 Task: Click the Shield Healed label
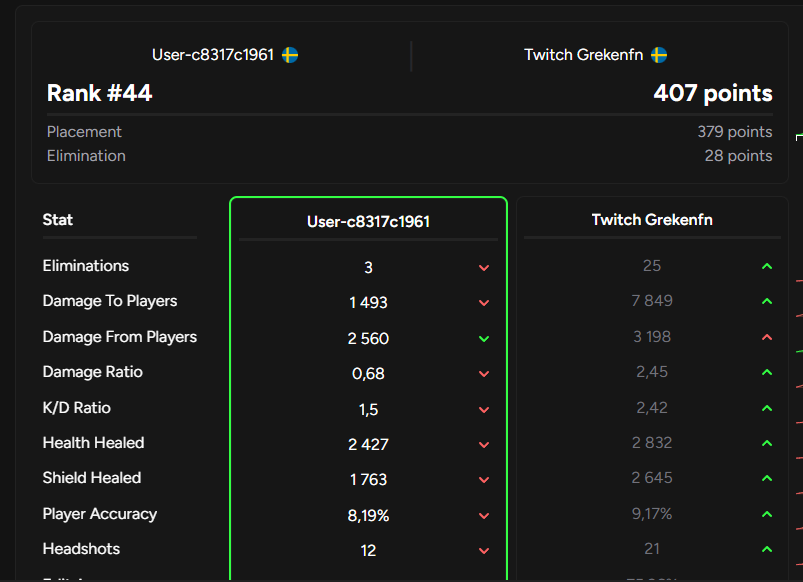click(x=92, y=478)
